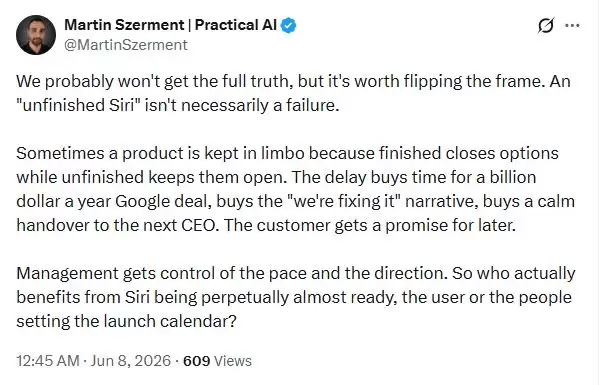Click the phrase "perpetually almost ready"

pyautogui.click(x=299, y=297)
